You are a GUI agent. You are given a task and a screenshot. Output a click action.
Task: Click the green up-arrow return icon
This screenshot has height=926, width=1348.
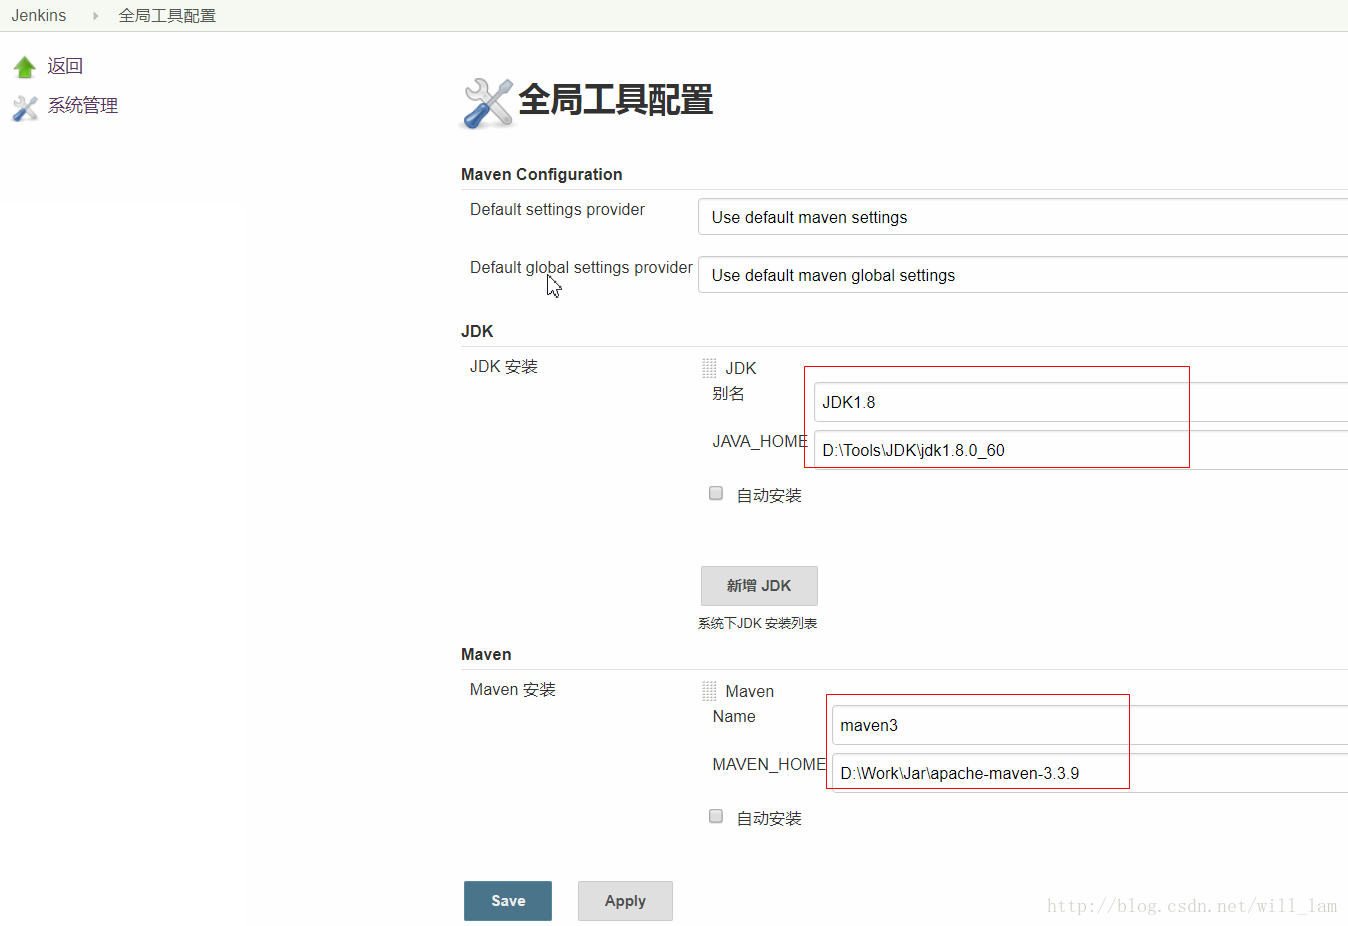click(x=25, y=67)
